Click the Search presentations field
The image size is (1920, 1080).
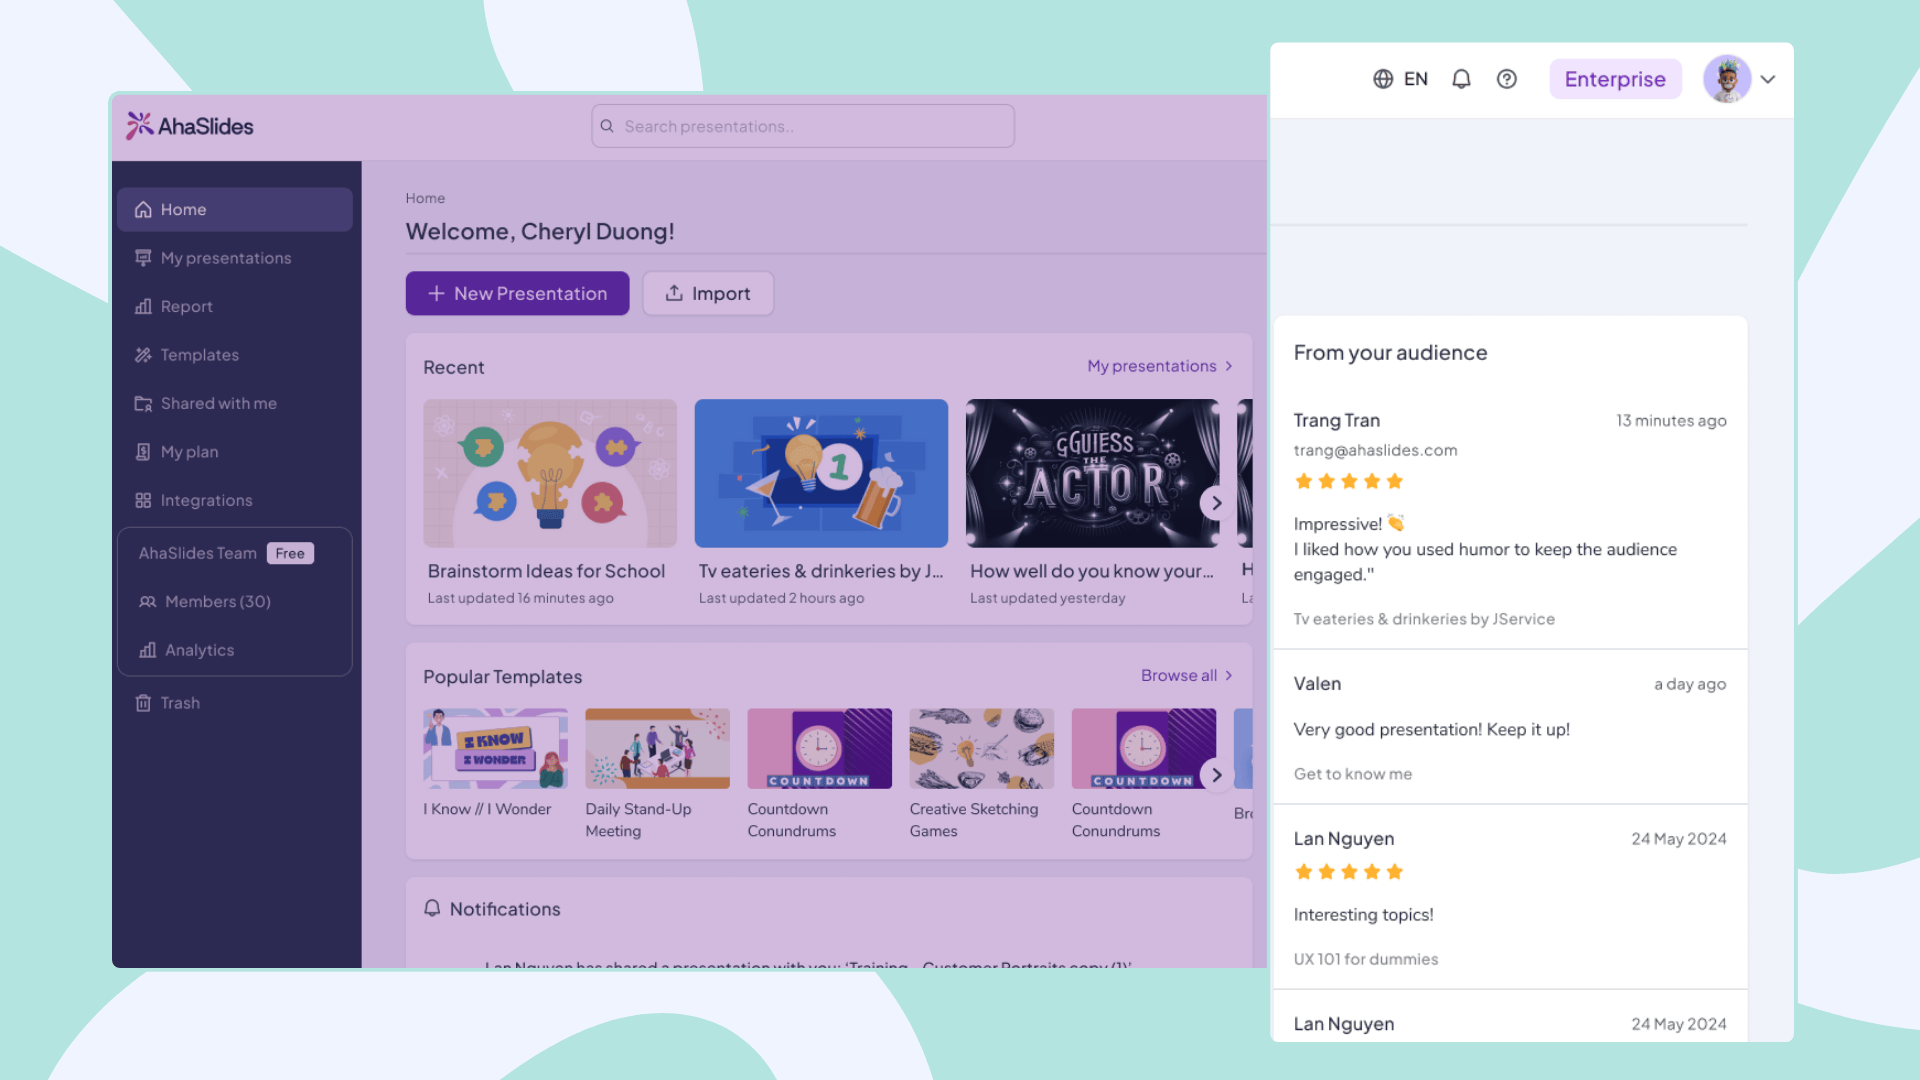pos(803,126)
